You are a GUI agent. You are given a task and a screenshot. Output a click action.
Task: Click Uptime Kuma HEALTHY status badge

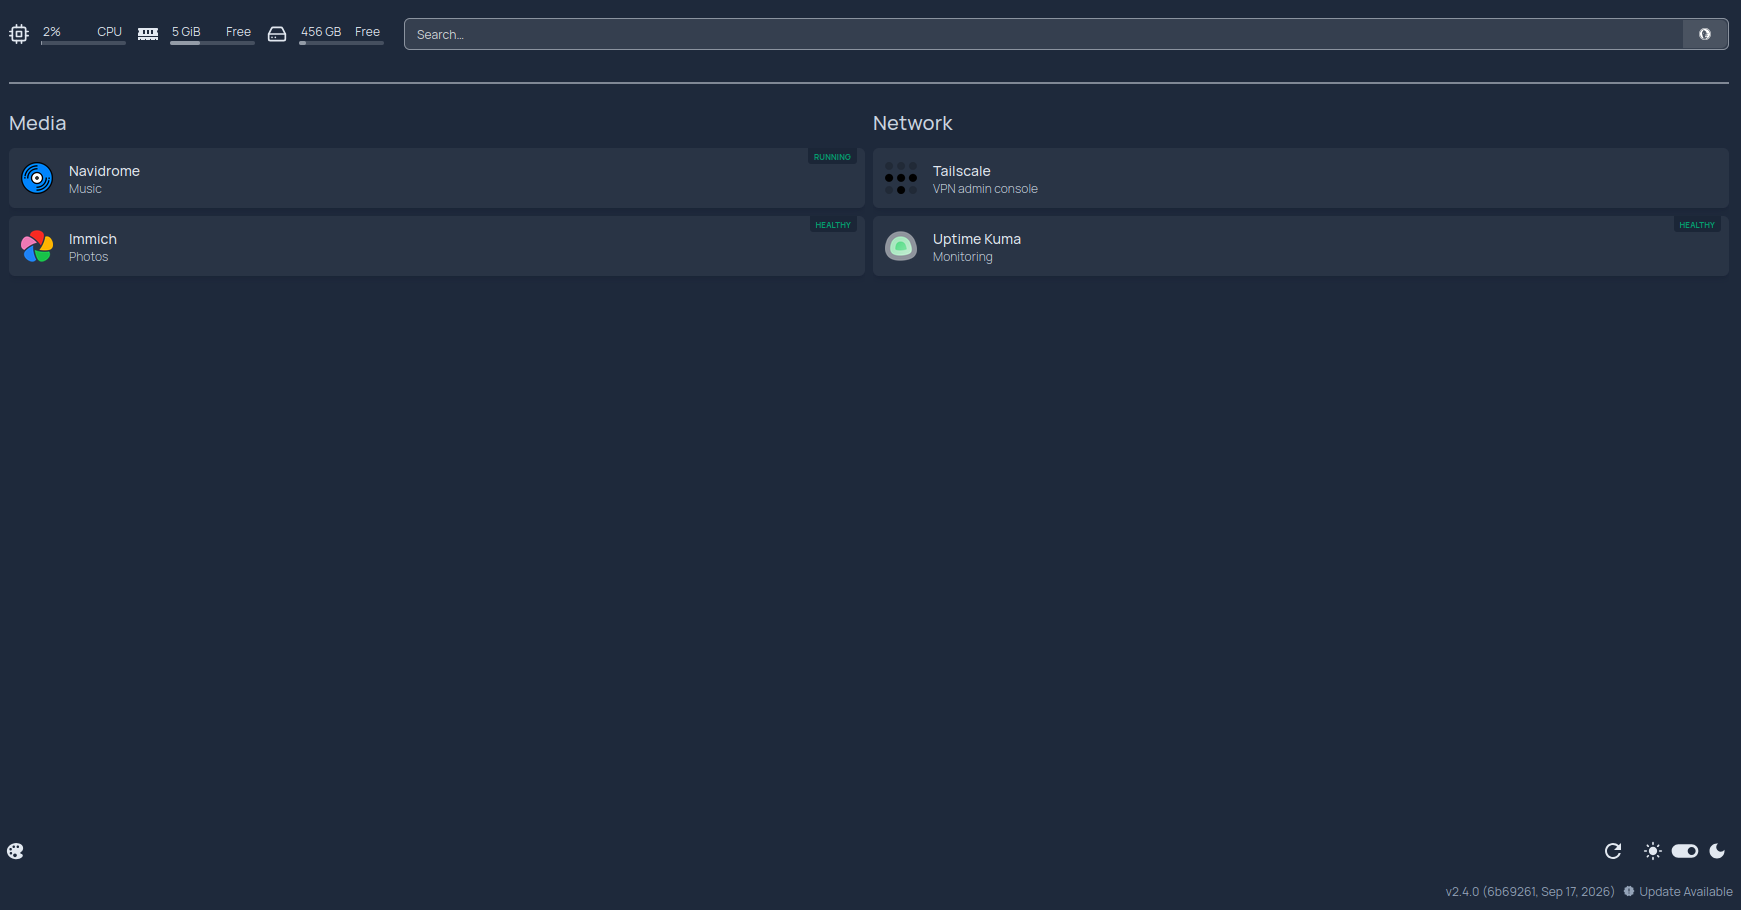(1697, 225)
